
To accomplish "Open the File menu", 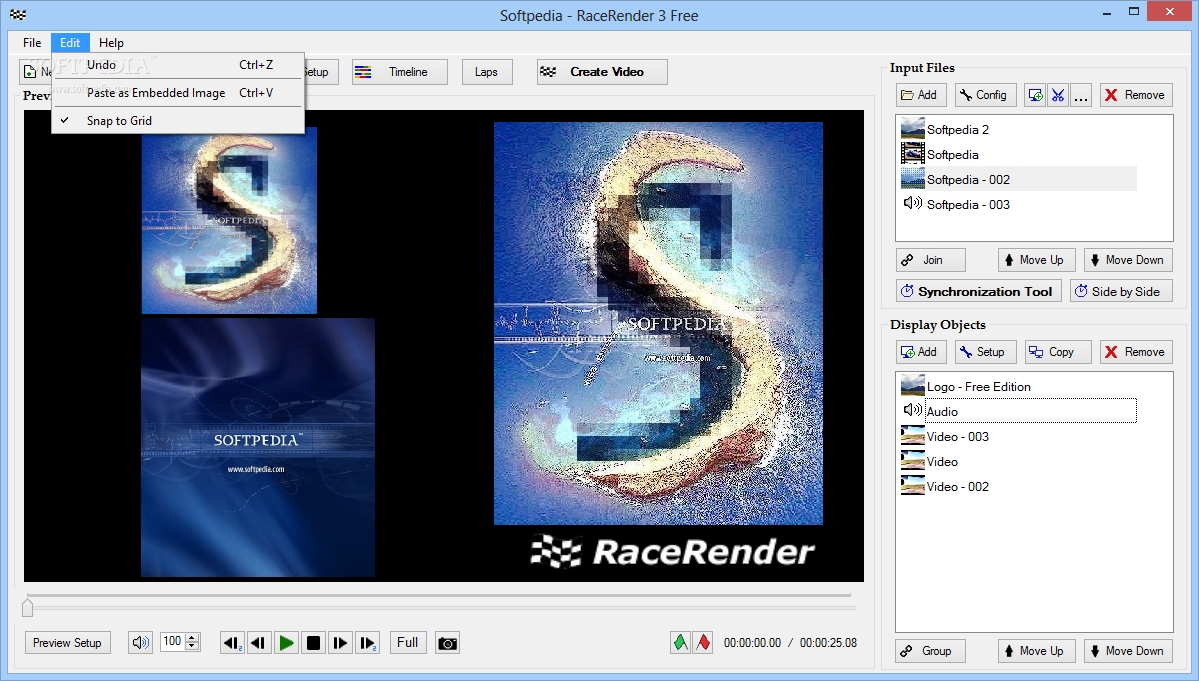I will [x=32, y=43].
